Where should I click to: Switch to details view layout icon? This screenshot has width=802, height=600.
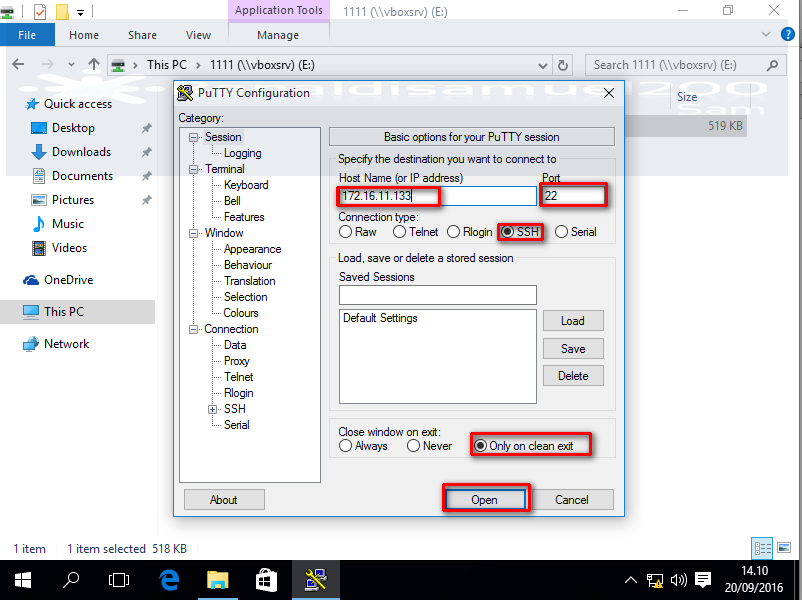[762, 549]
